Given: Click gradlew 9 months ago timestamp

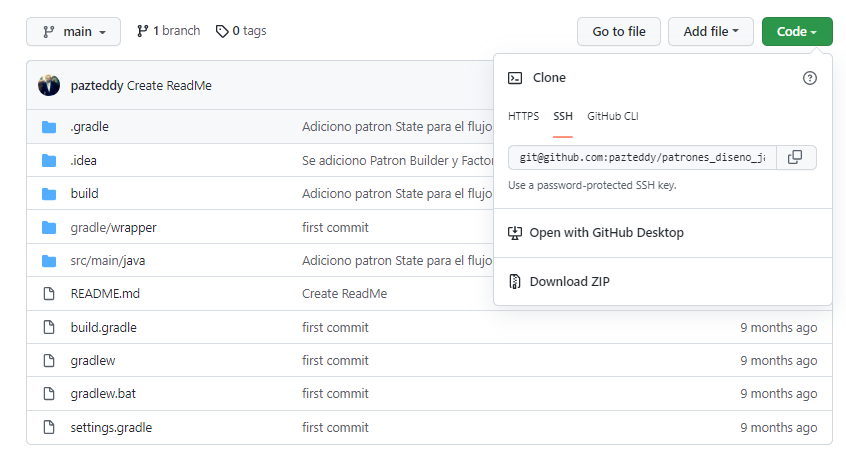Looking at the screenshot, I should [779, 360].
